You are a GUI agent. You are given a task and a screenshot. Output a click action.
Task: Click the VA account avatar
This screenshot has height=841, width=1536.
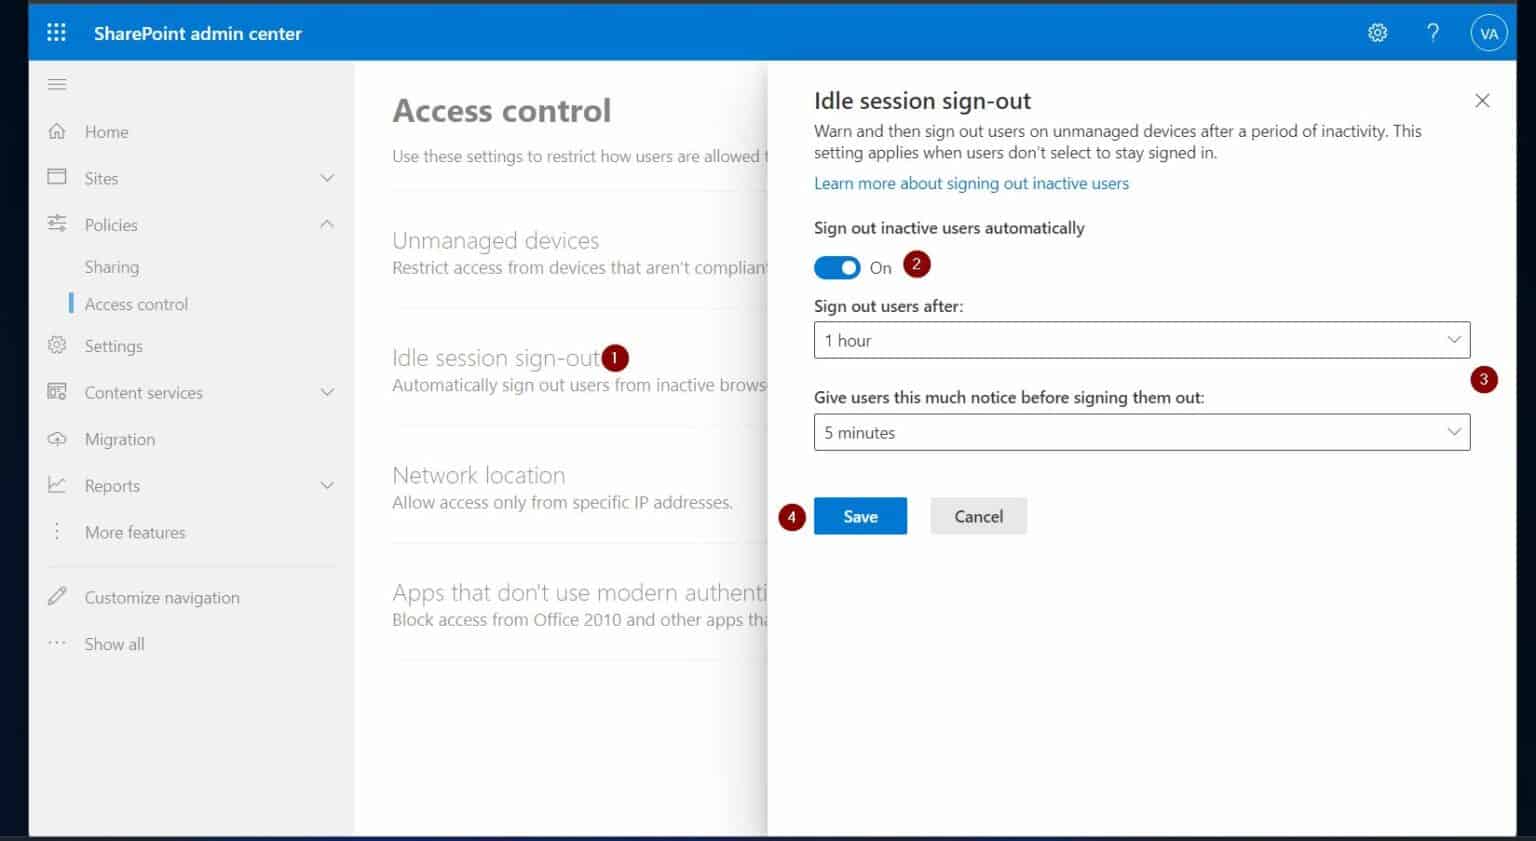pos(1489,32)
